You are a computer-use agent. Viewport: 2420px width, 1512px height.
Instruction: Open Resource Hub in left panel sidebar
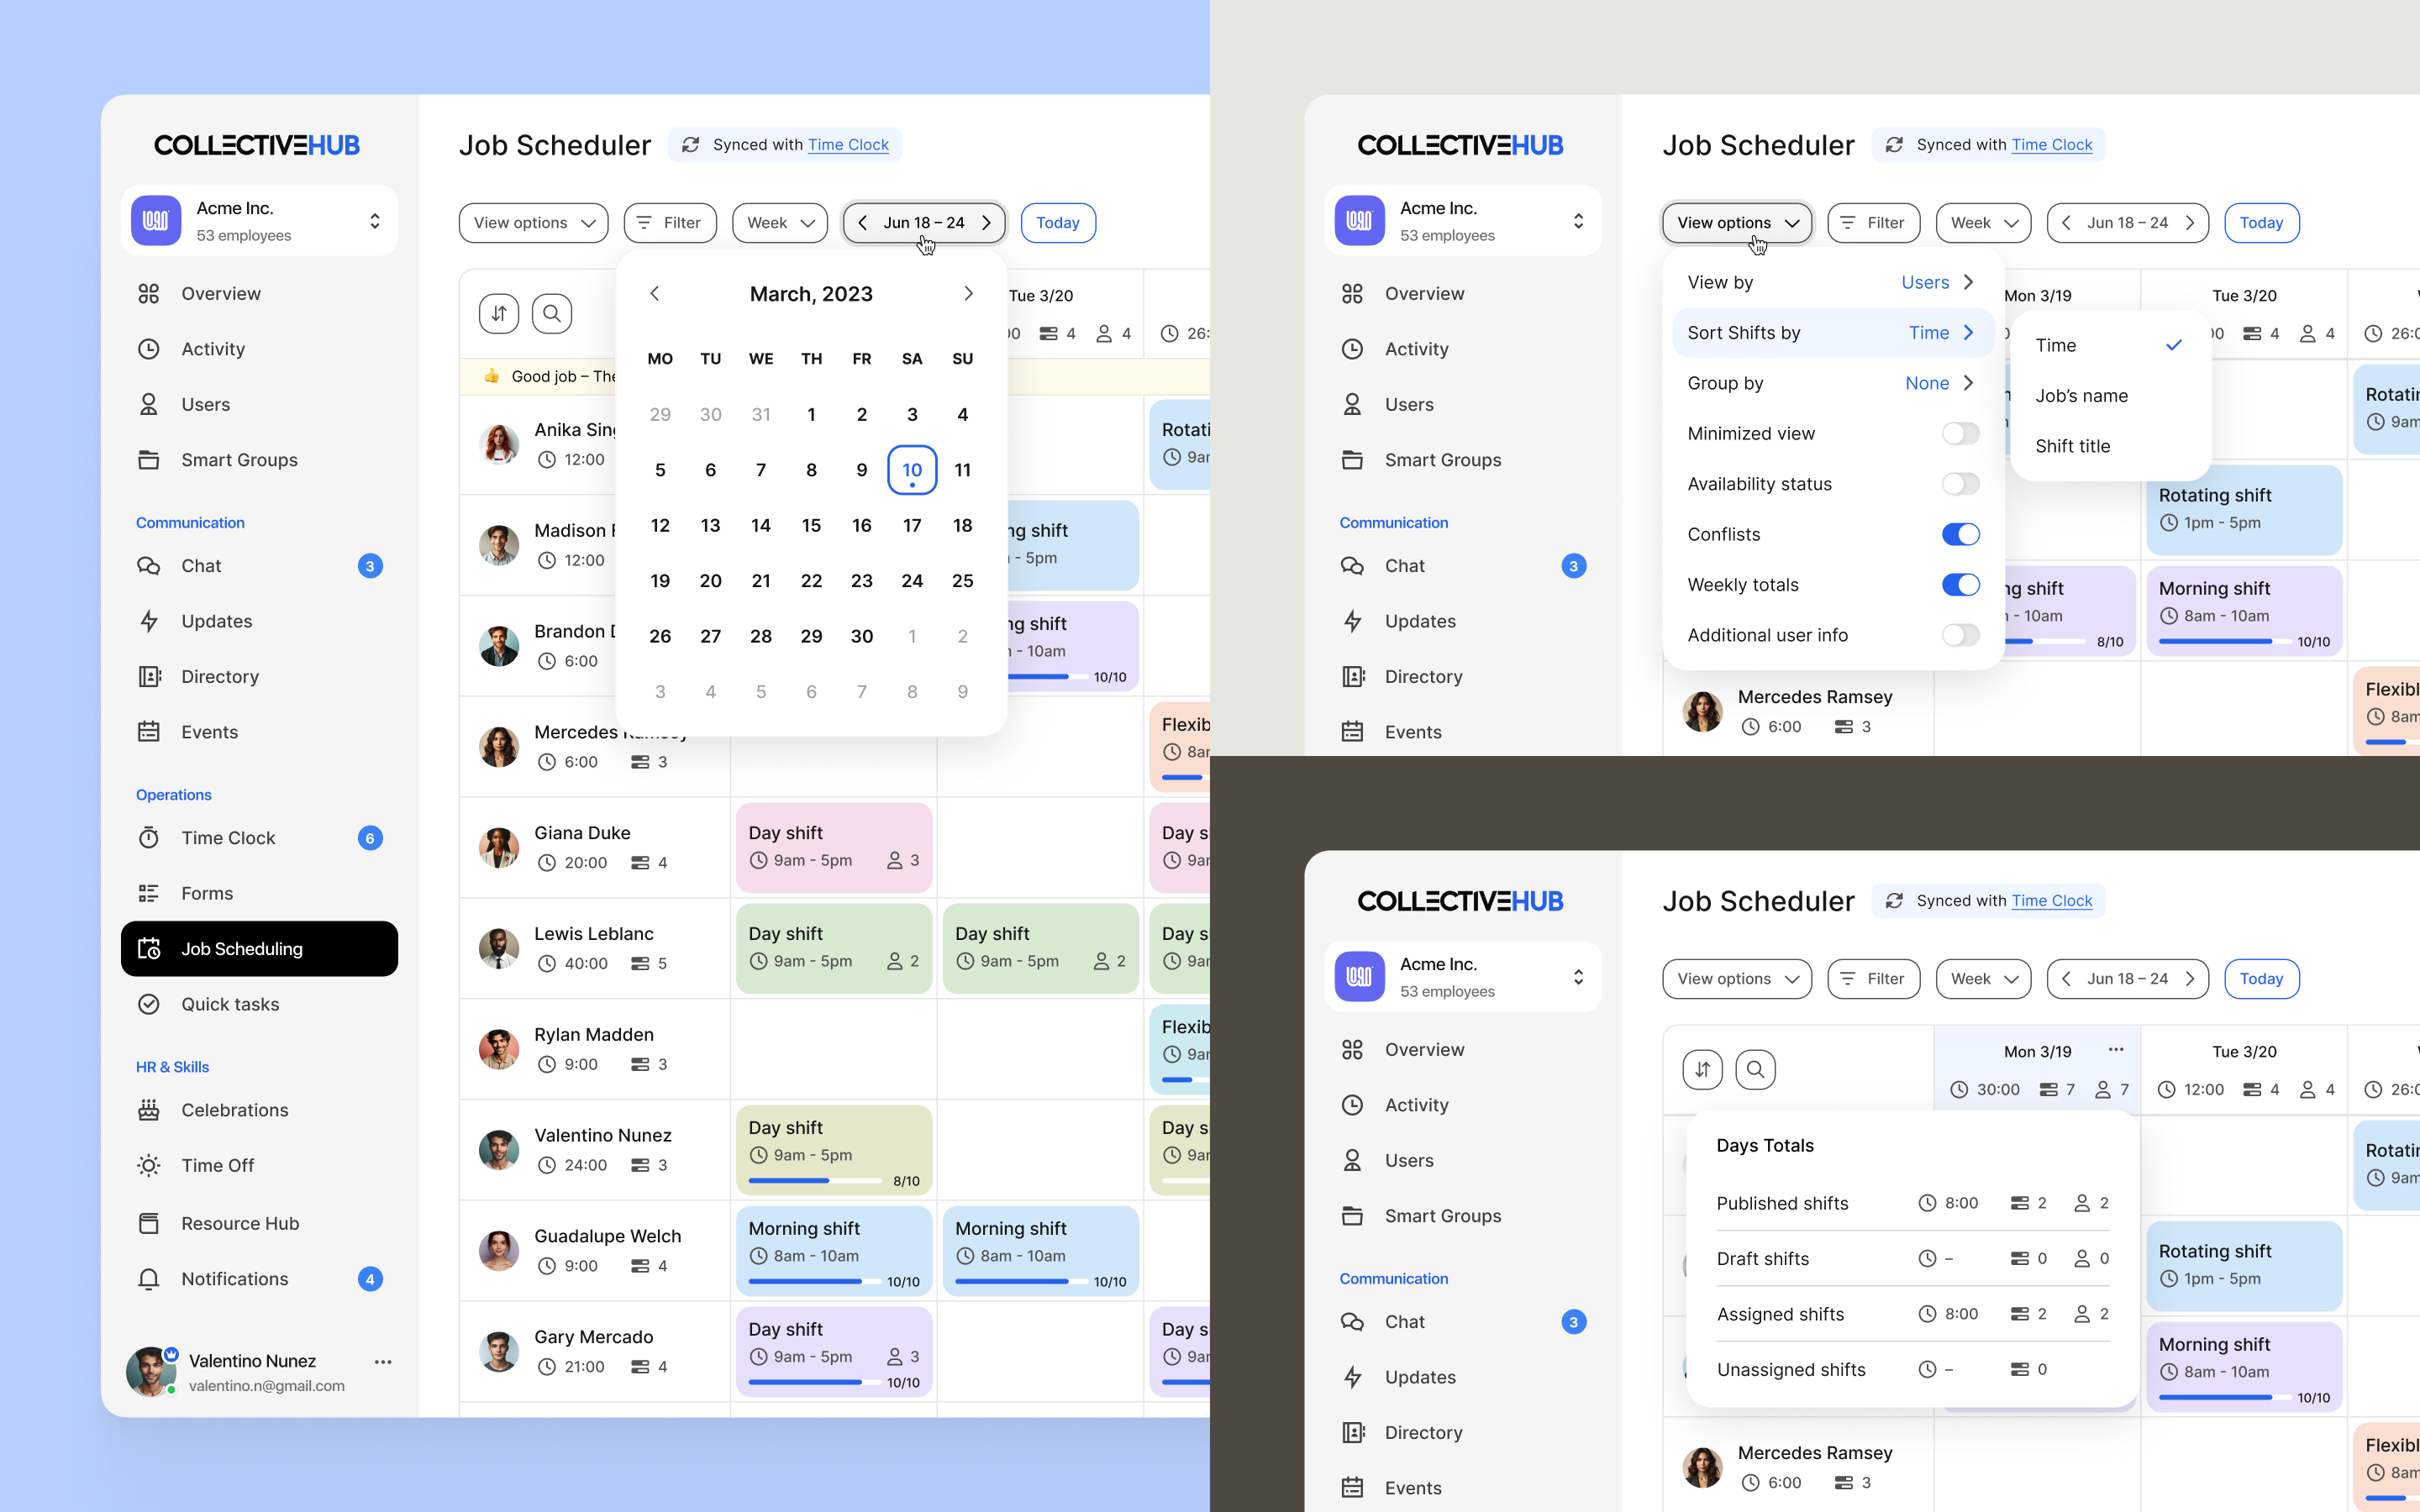point(259,1223)
